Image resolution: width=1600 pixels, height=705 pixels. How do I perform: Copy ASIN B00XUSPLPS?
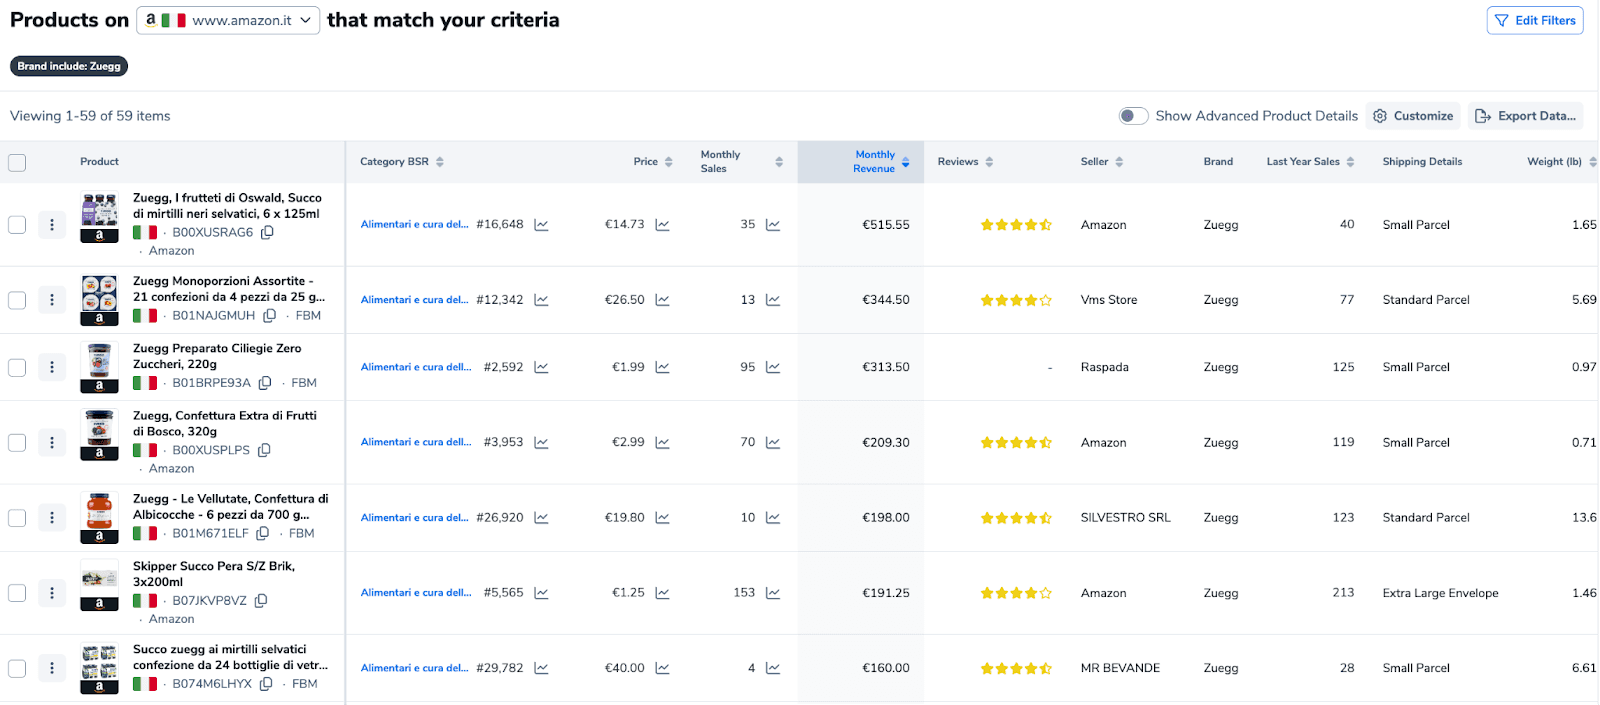[264, 450]
